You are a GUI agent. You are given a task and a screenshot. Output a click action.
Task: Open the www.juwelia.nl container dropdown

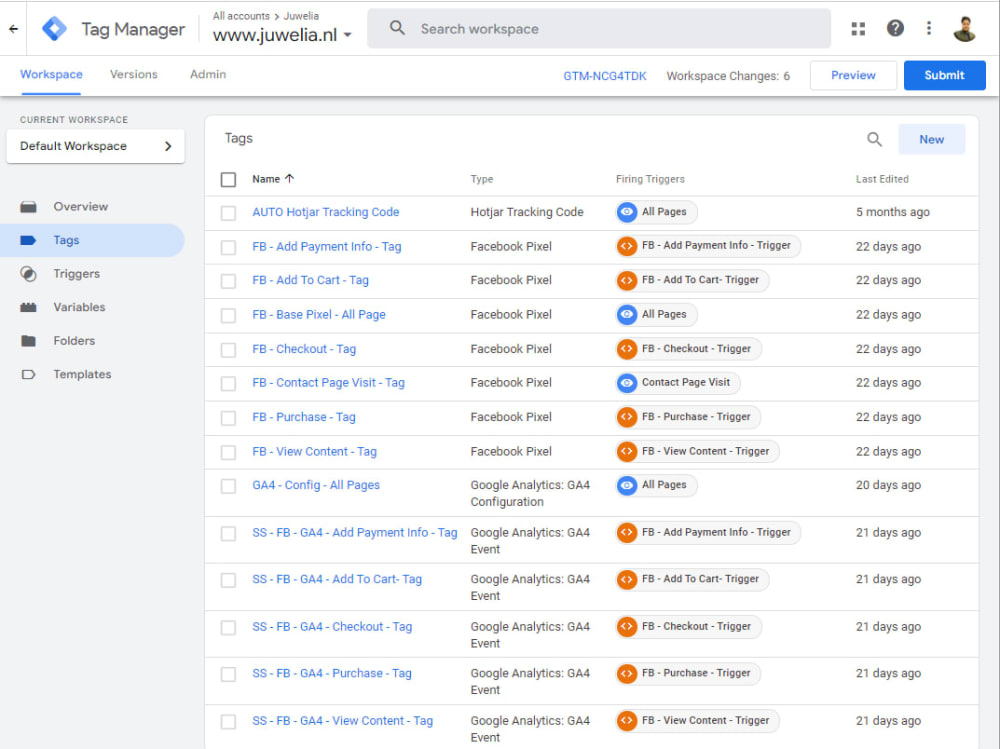click(x=283, y=34)
